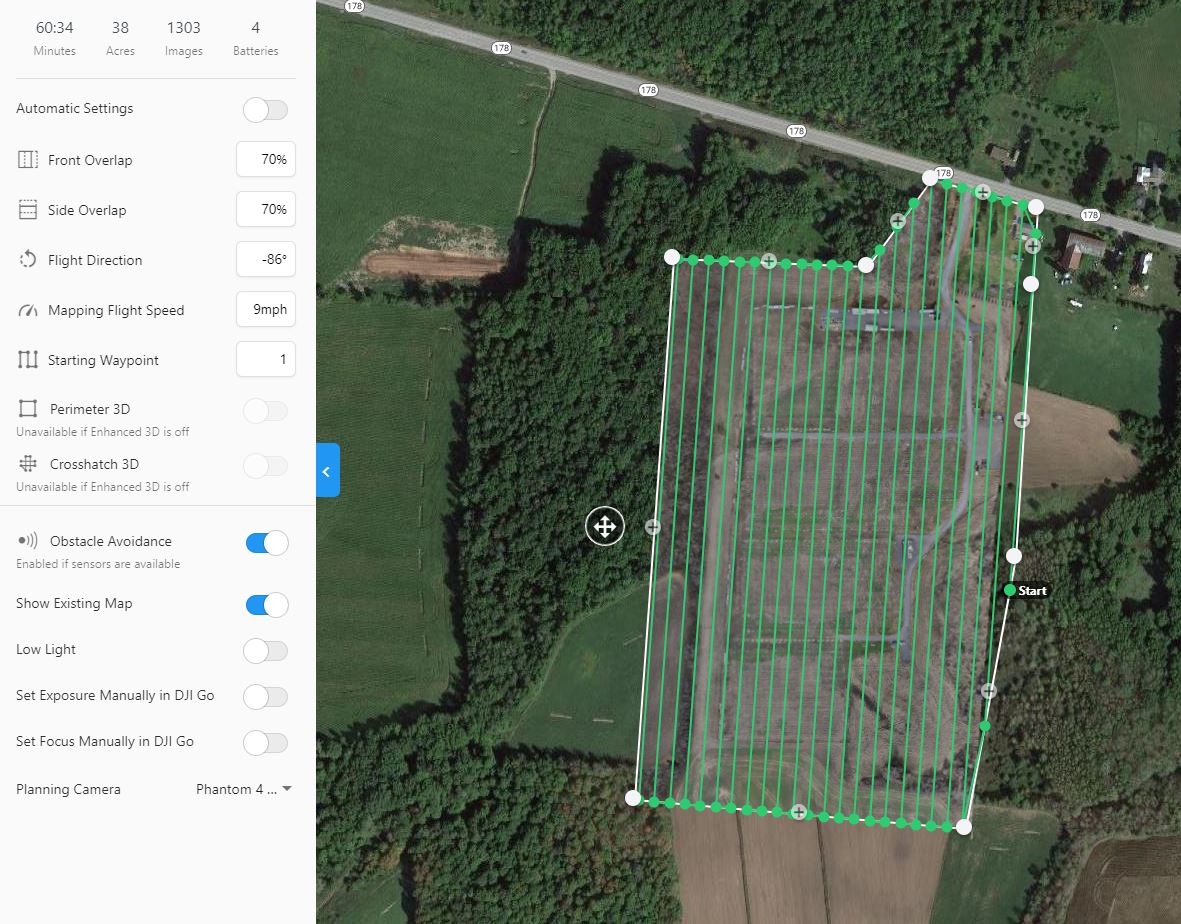1181x924 pixels.
Task: Click the Front Overlap icon
Action: (x=28, y=160)
